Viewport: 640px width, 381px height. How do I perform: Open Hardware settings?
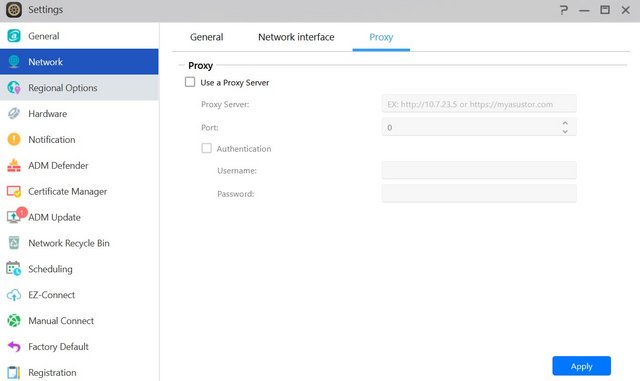(79, 114)
